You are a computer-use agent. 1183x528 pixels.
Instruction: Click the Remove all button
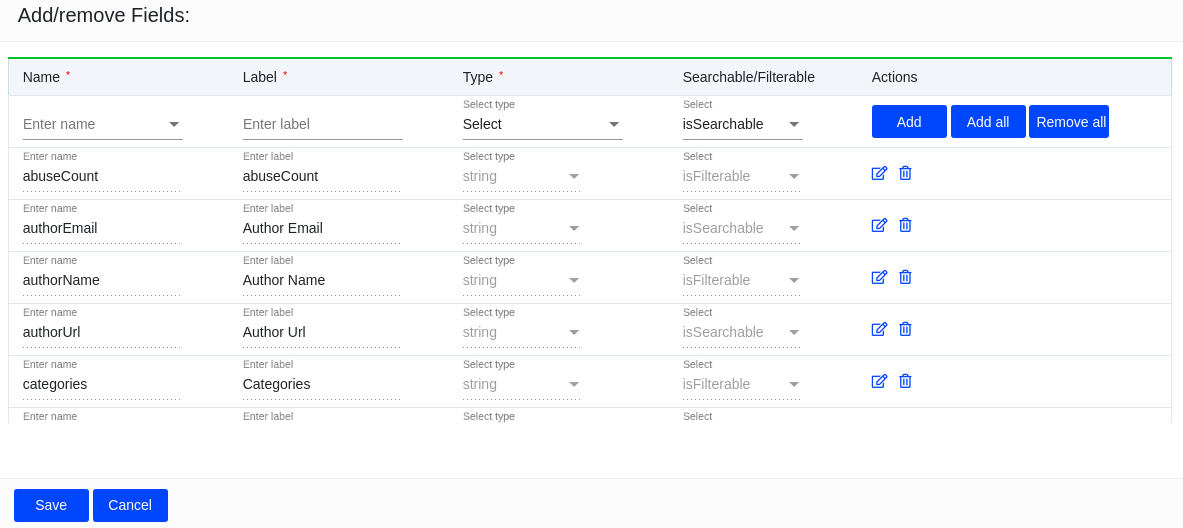pyautogui.click(x=1069, y=122)
